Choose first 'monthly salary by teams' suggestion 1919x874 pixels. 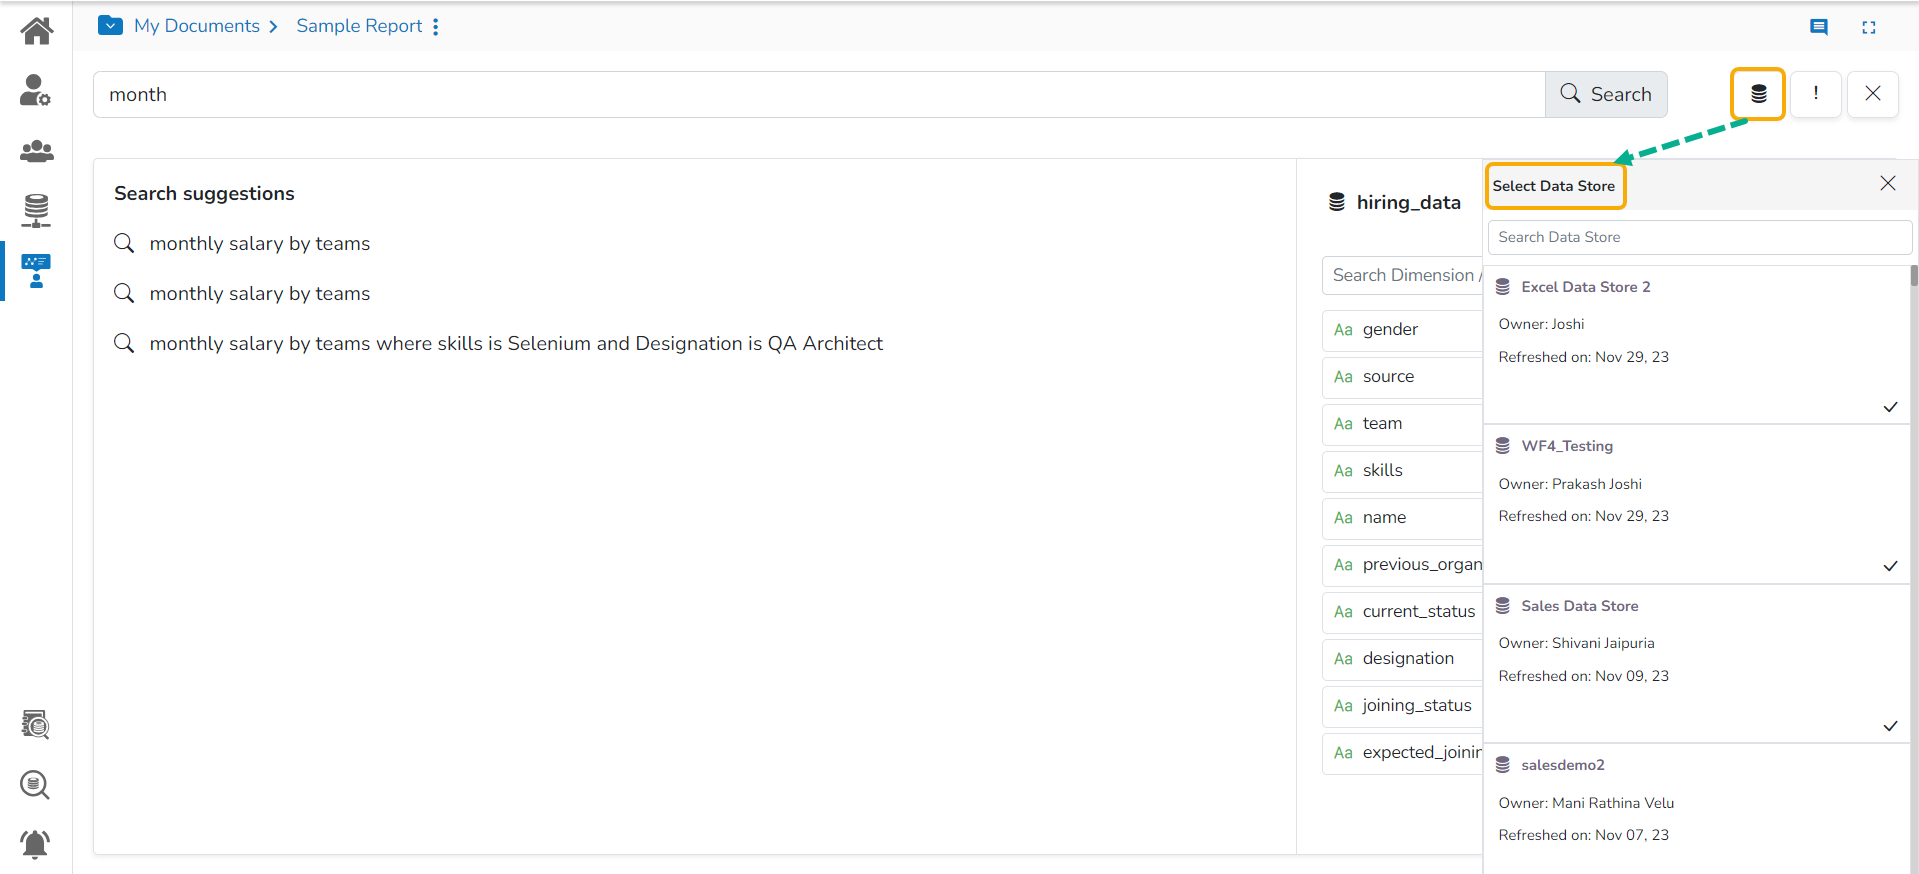259,244
